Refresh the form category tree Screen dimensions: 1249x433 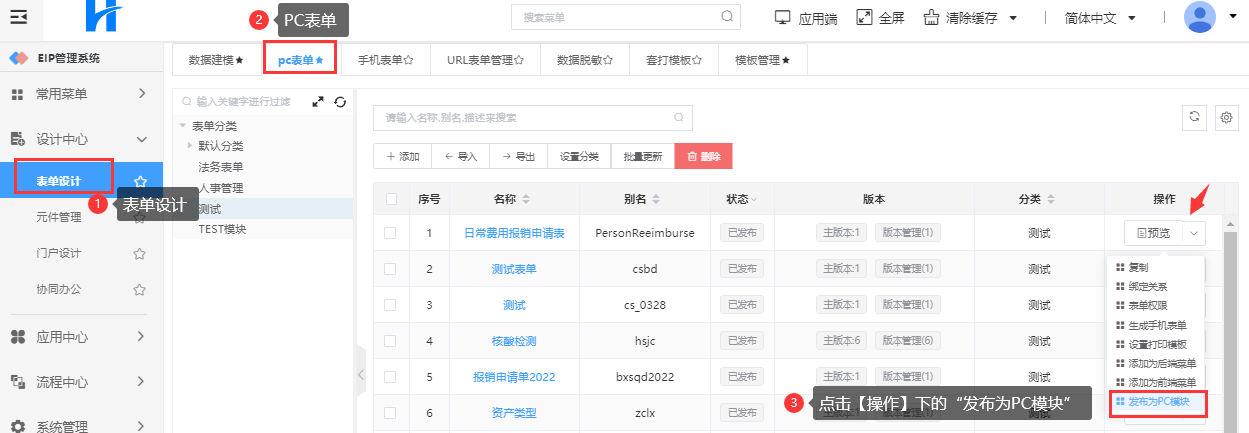tap(340, 101)
